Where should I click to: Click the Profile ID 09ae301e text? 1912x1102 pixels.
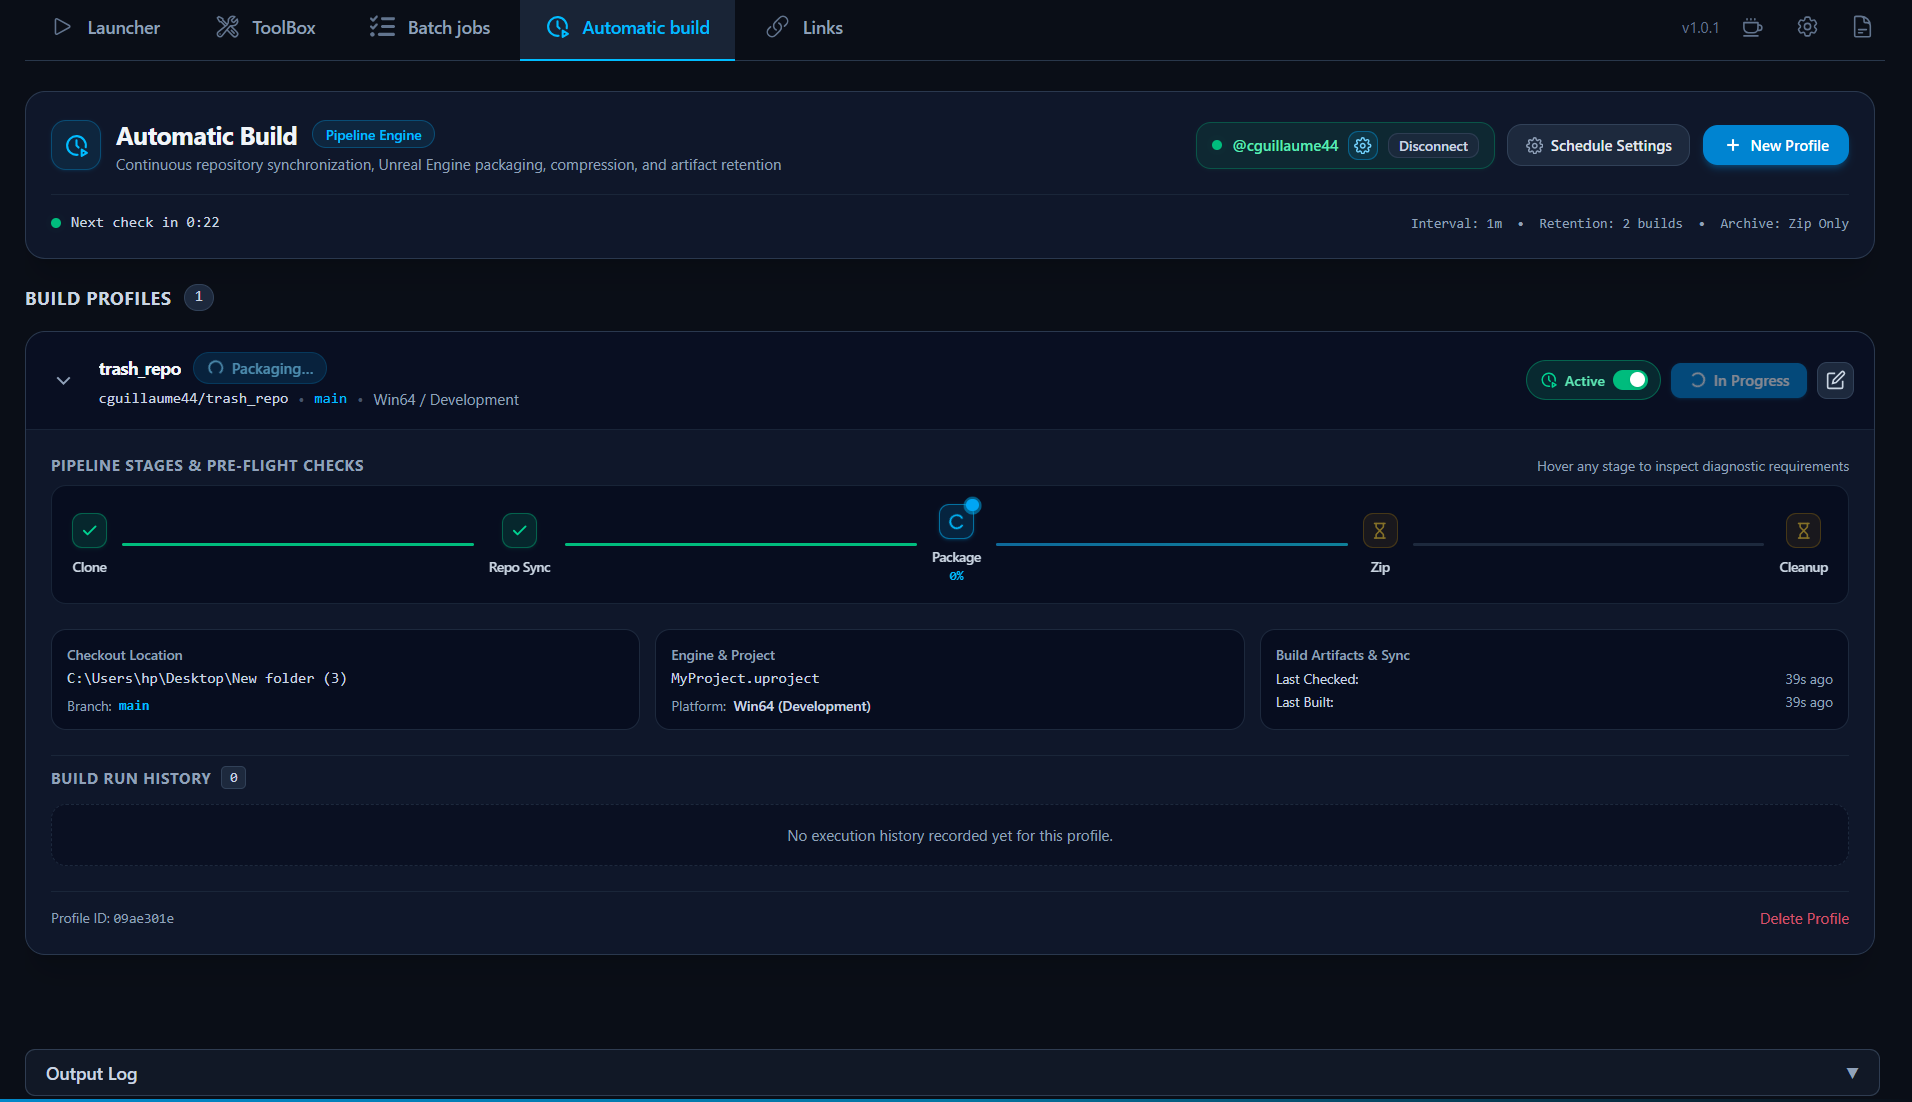click(112, 918)
